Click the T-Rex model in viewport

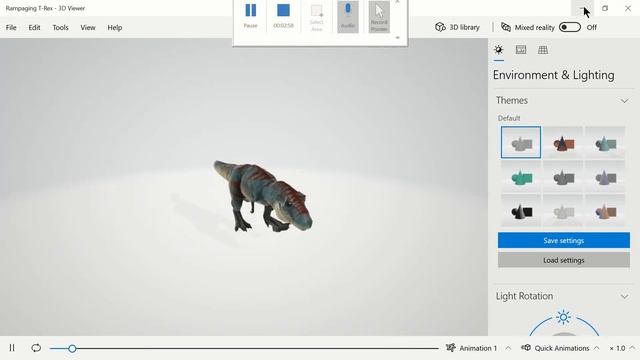point(263,196)
